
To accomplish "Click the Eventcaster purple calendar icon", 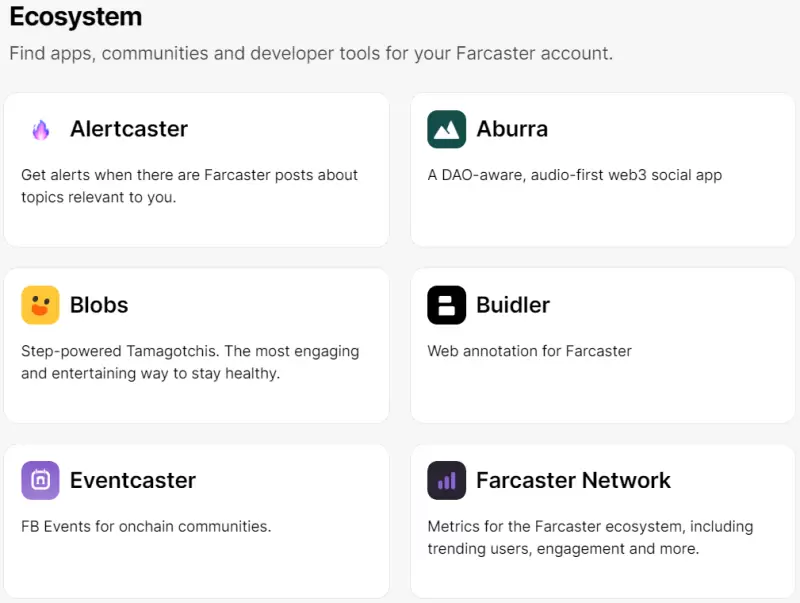I will point(40,480).
